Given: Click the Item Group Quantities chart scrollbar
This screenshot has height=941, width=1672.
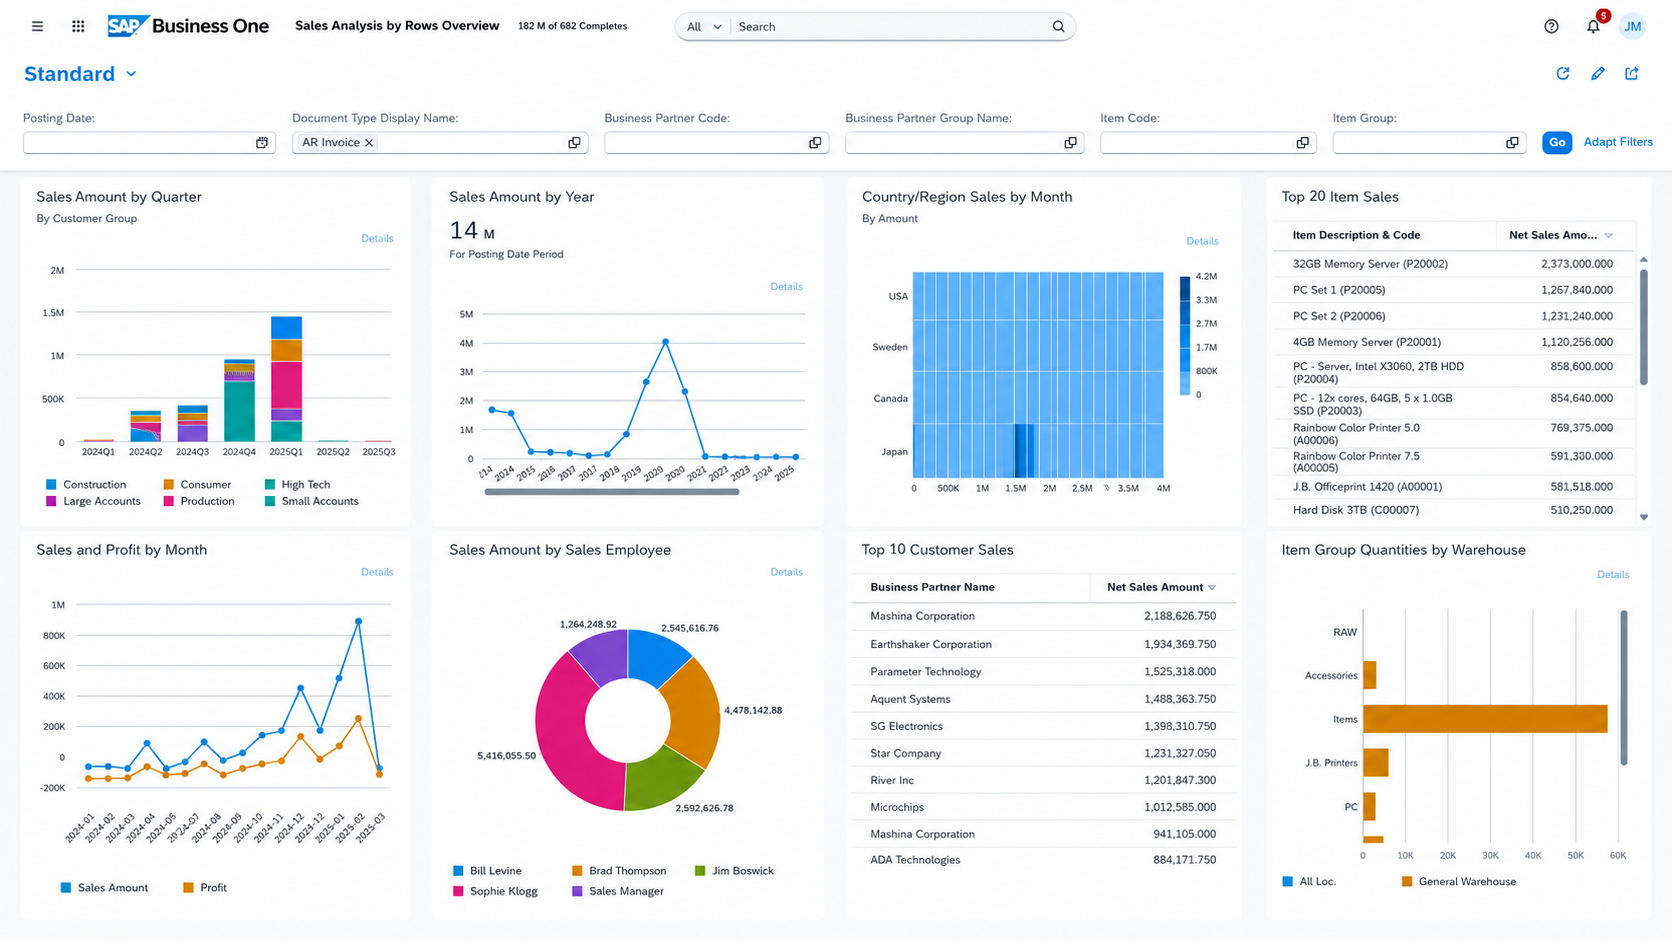Looking at the screenshot, I should [x=1623, y=688].
